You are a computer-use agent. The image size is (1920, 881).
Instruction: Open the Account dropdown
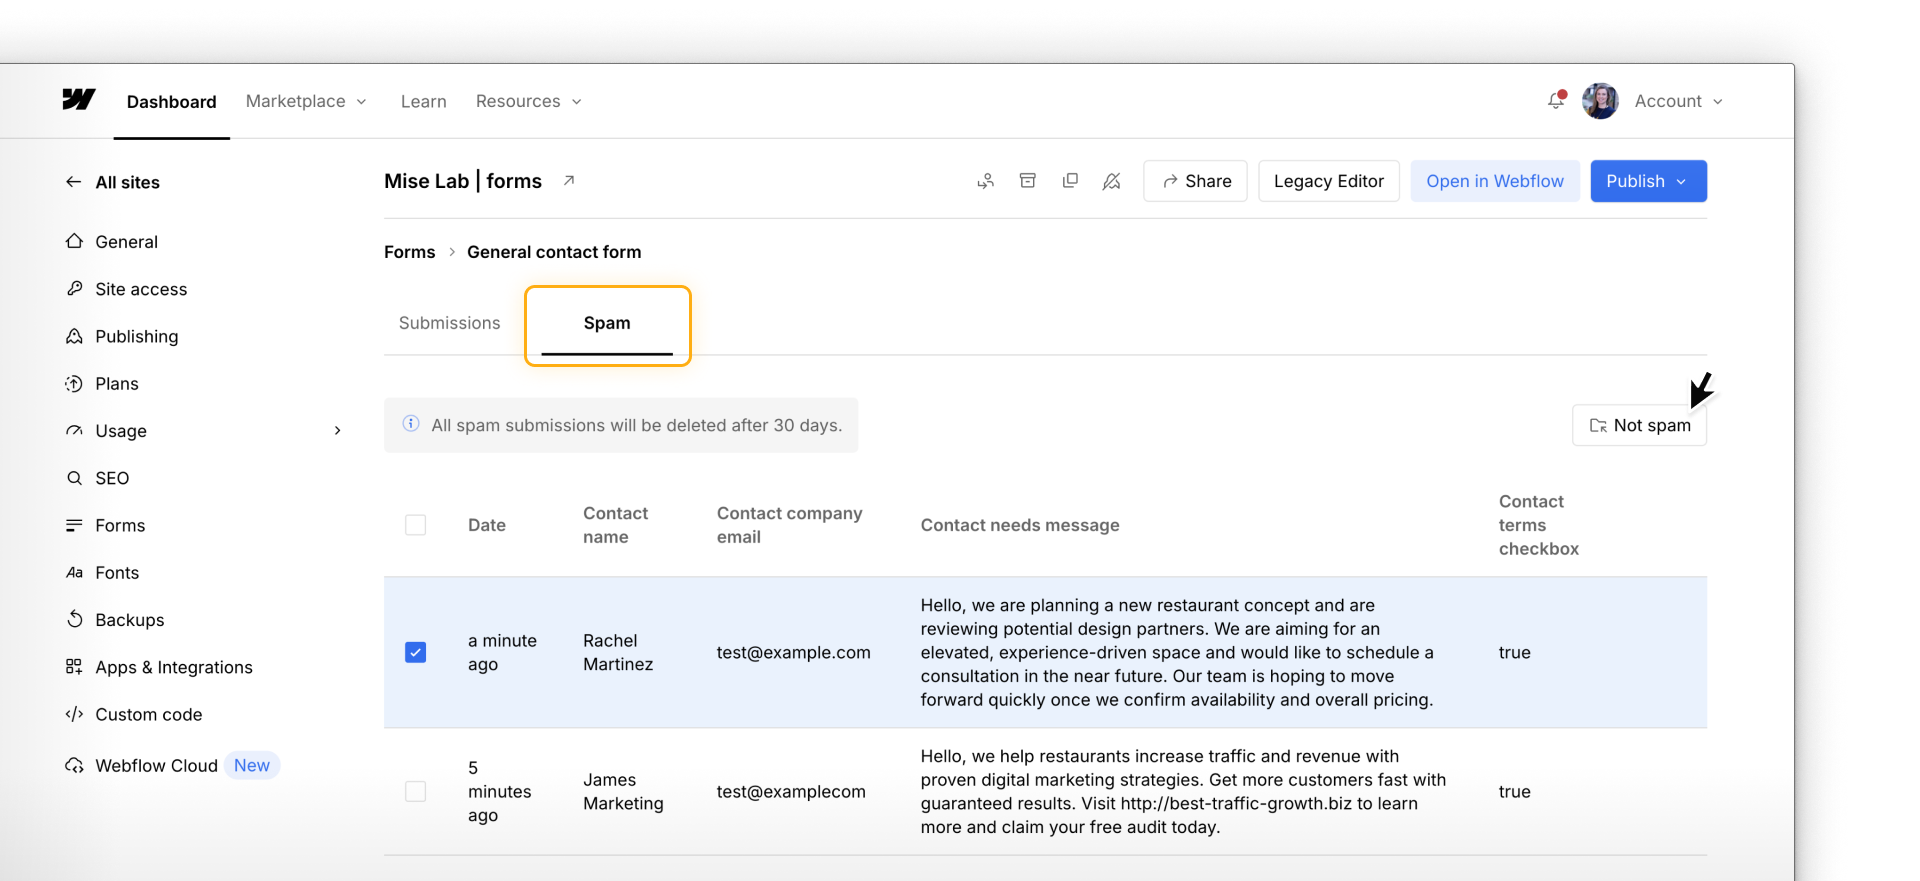[1678, 101]
